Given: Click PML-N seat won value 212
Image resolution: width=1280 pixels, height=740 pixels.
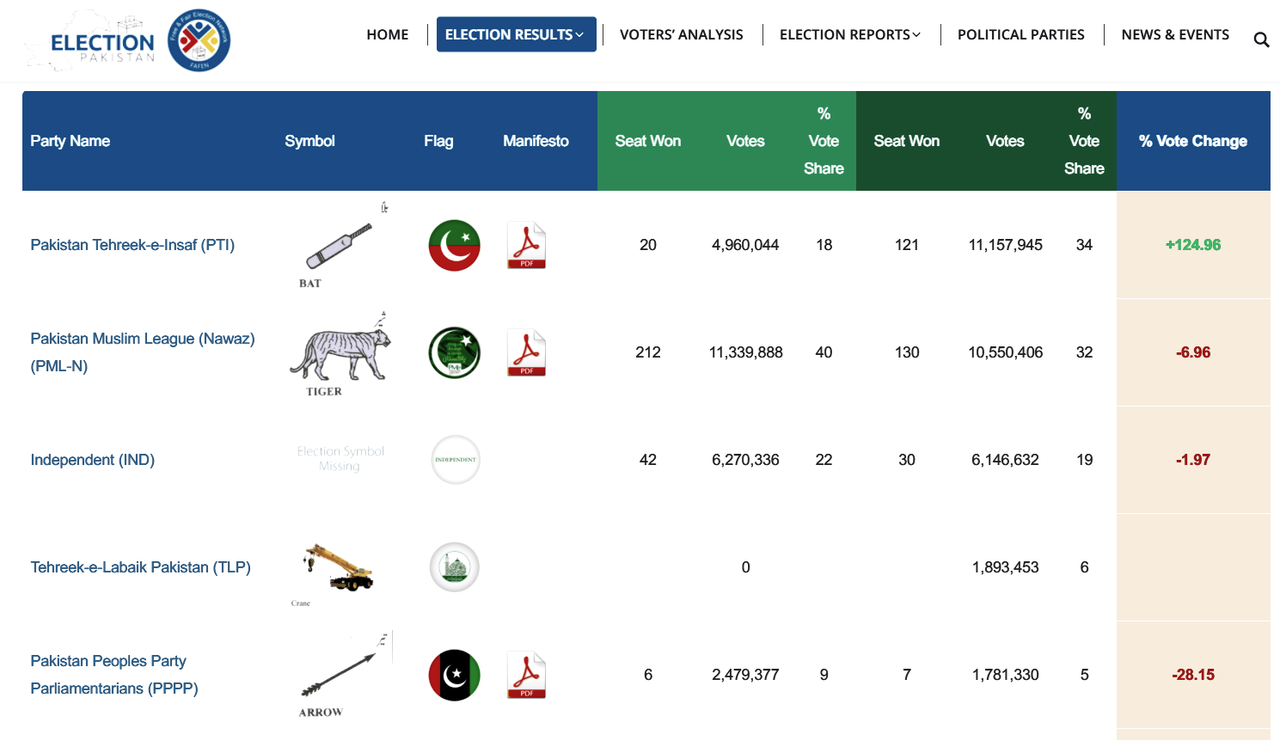Looking at the screenshot, I should 648,352.
